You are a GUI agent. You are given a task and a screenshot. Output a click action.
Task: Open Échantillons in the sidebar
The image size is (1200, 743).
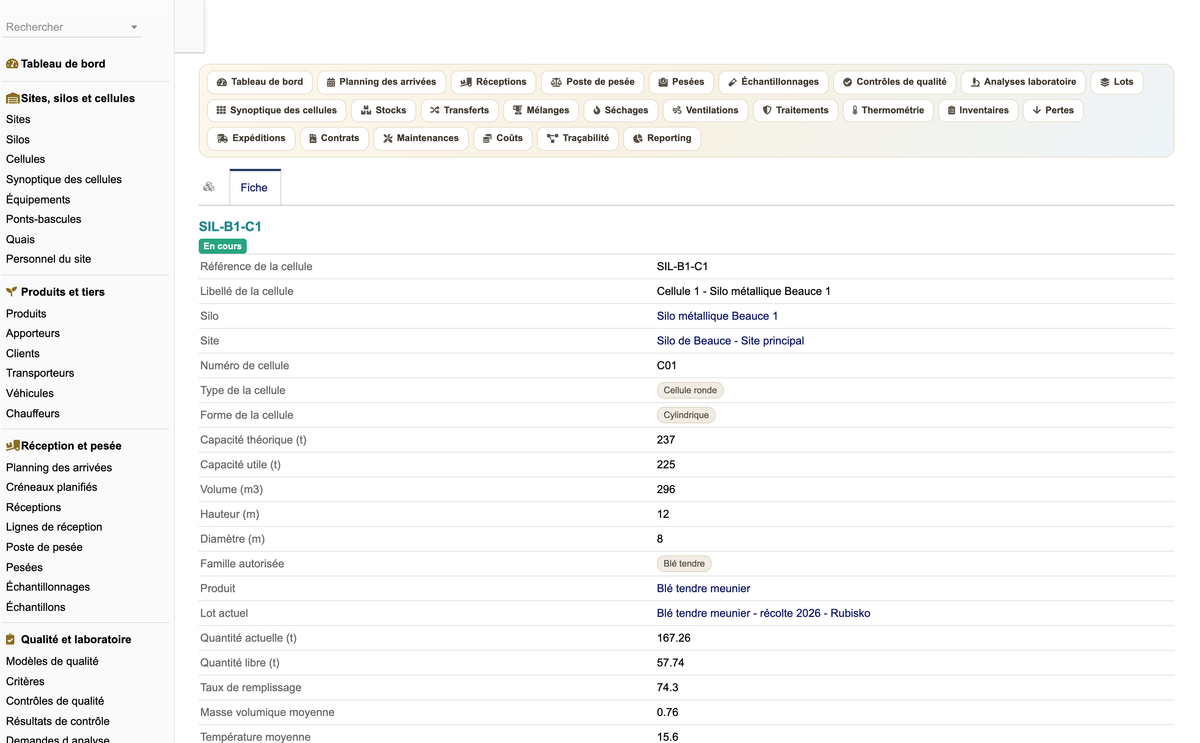[36, 607]
